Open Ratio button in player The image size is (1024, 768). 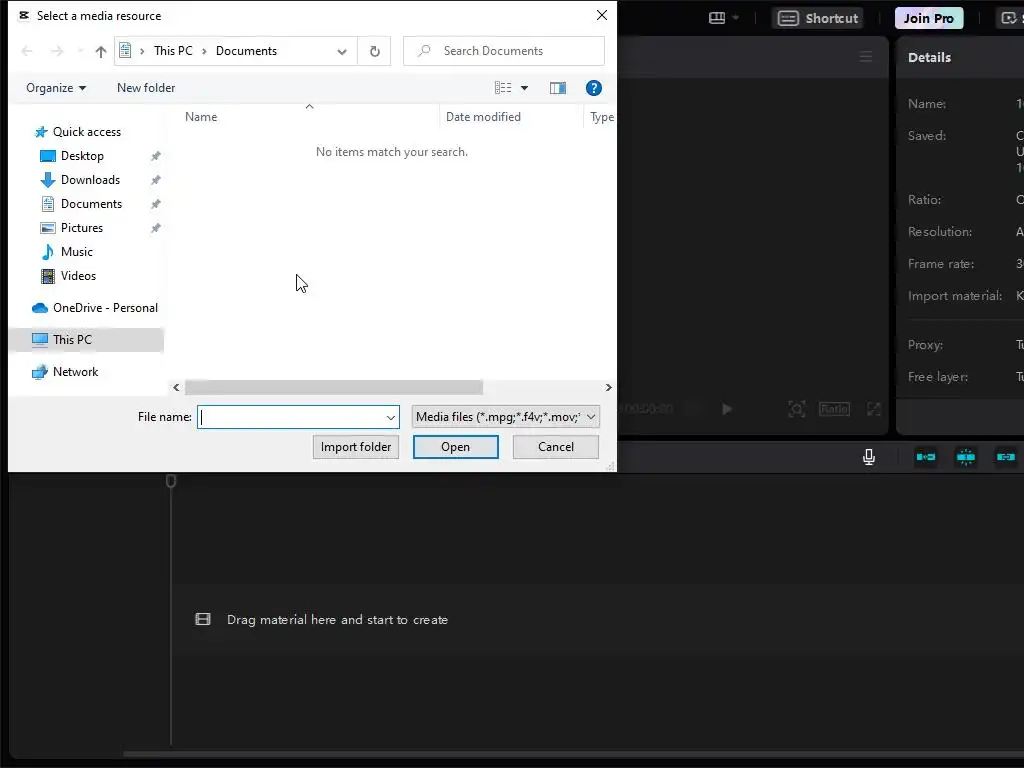point(835,409)
